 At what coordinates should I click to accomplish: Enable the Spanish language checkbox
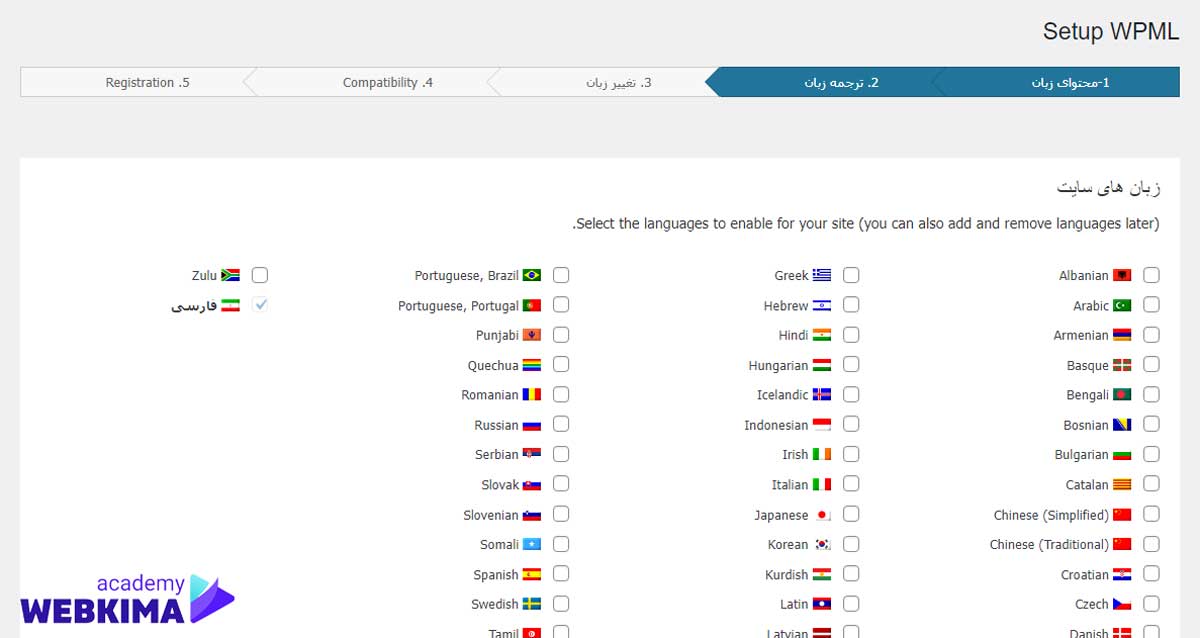[561, 574]
